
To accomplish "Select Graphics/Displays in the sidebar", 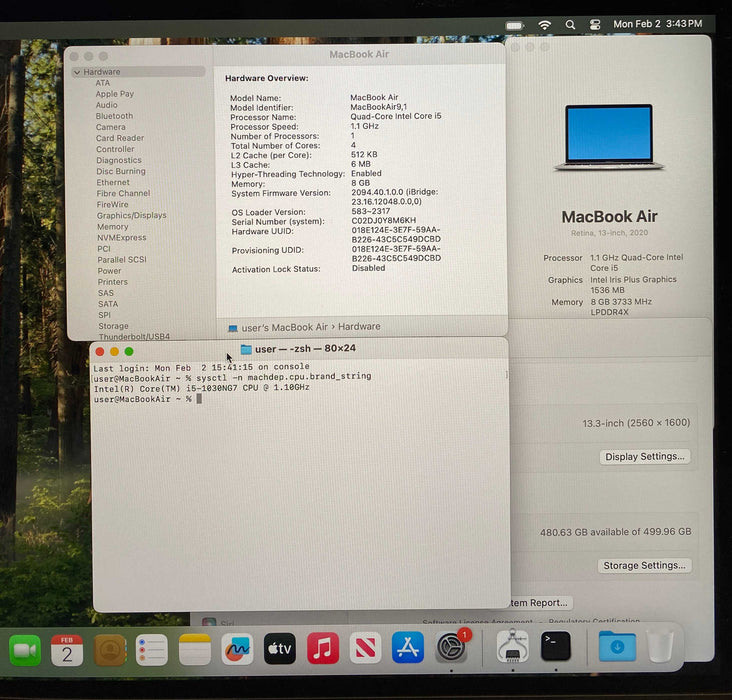I will coord(132,216).
